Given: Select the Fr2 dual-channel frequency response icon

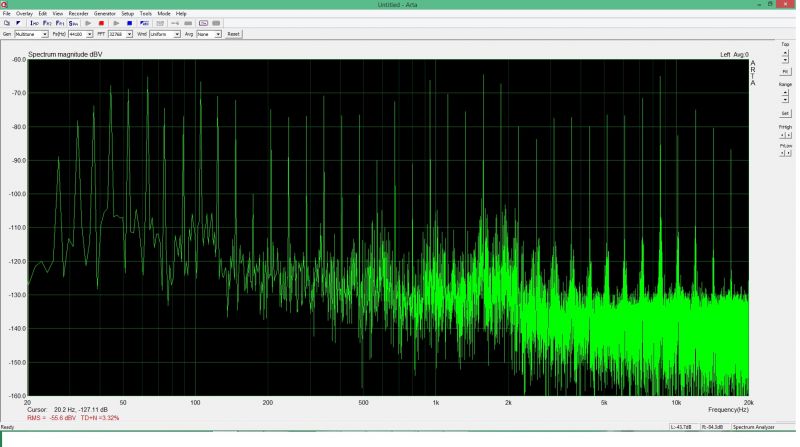Looking at the screenshot, I should (x=47, y=22).
